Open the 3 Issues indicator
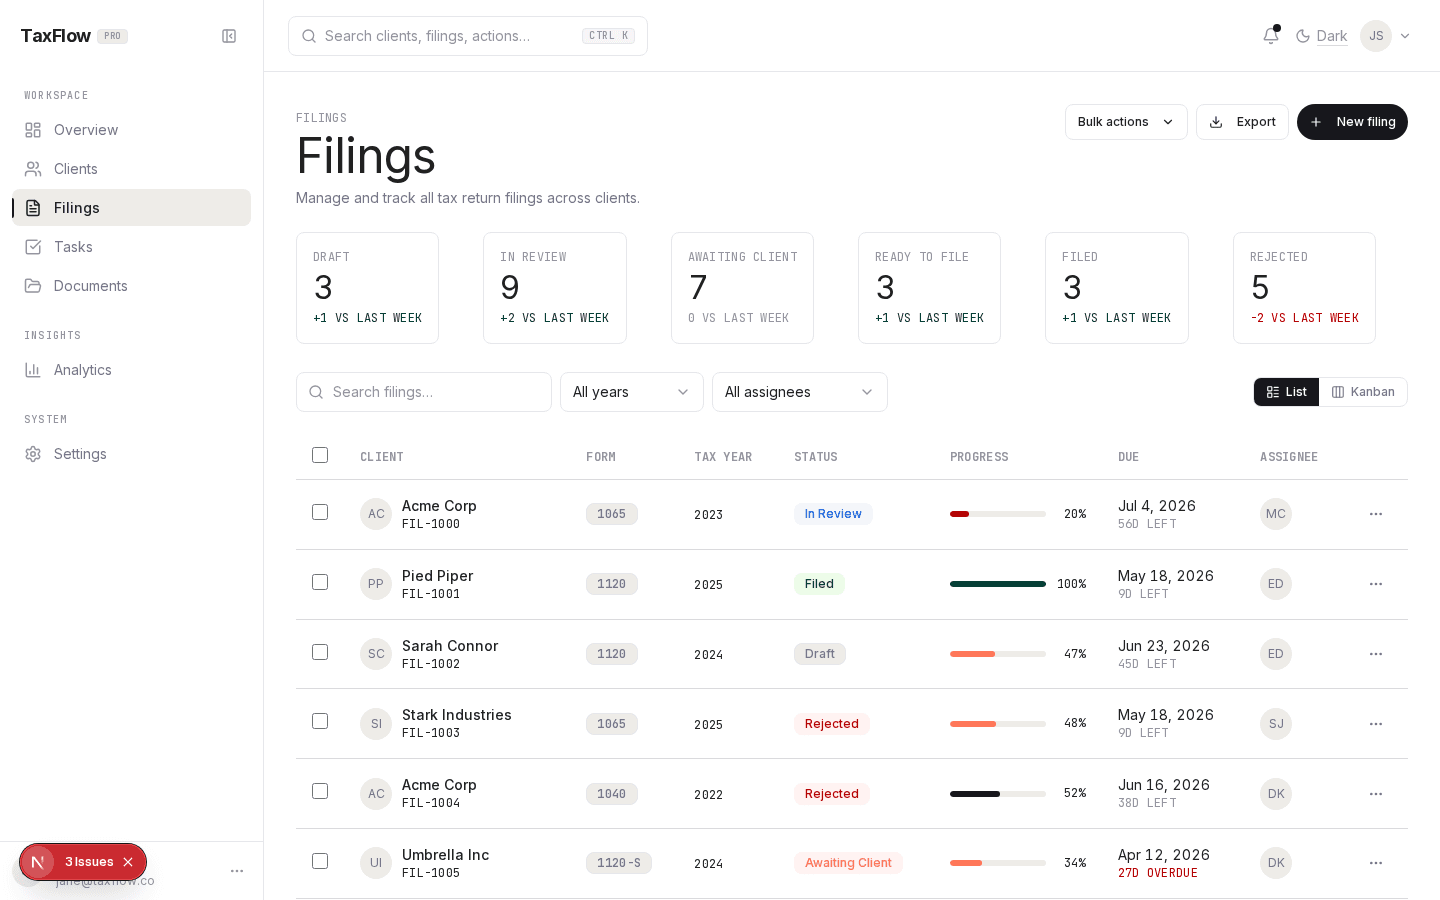 point(89,862)
